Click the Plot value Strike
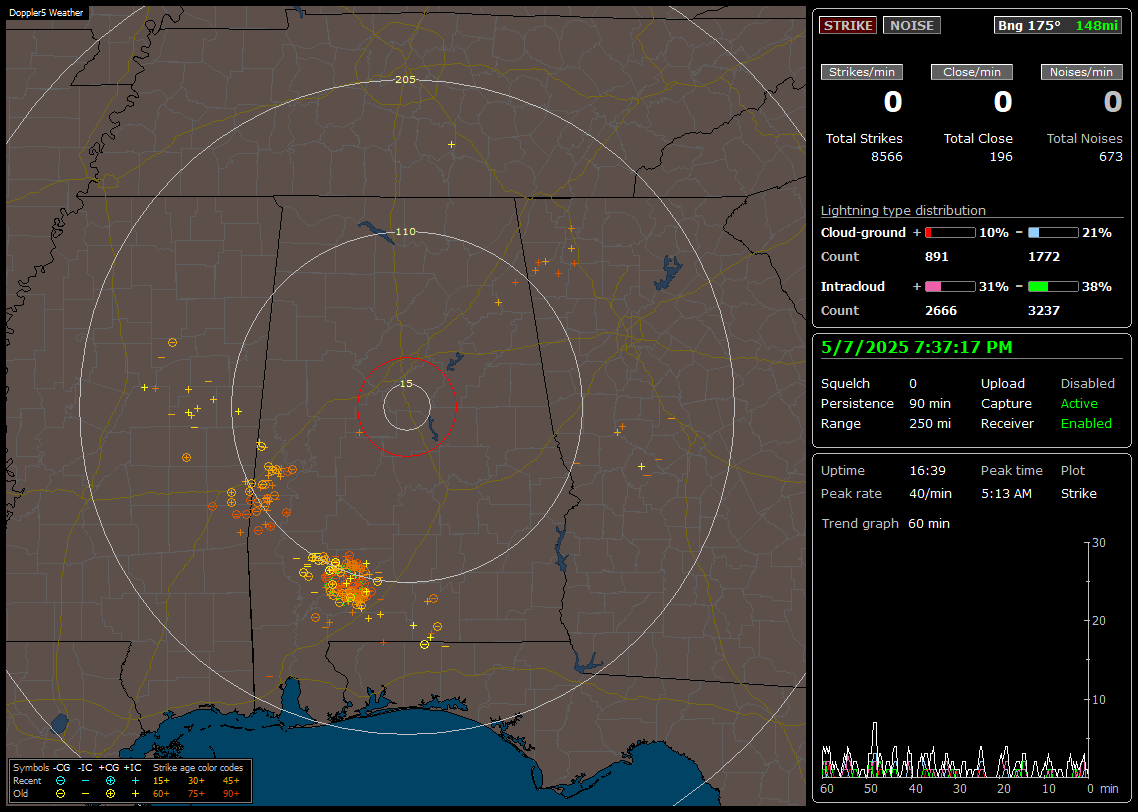1138x812 pixels. pyautogui.click(x=1078, y=493)
